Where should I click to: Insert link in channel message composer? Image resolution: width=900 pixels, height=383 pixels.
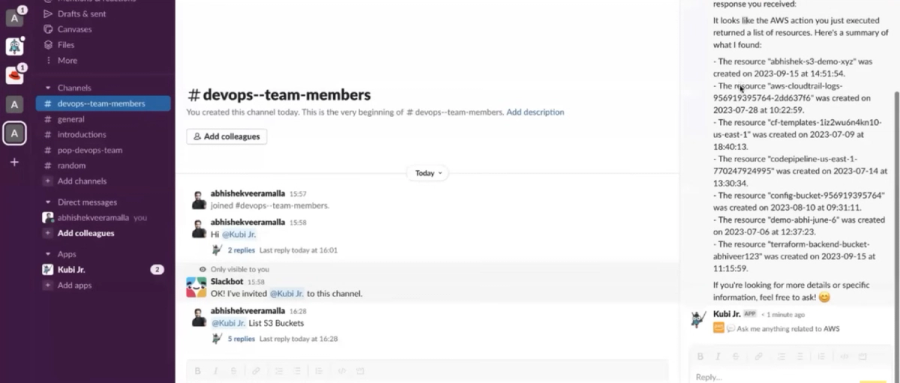point(256,371)
